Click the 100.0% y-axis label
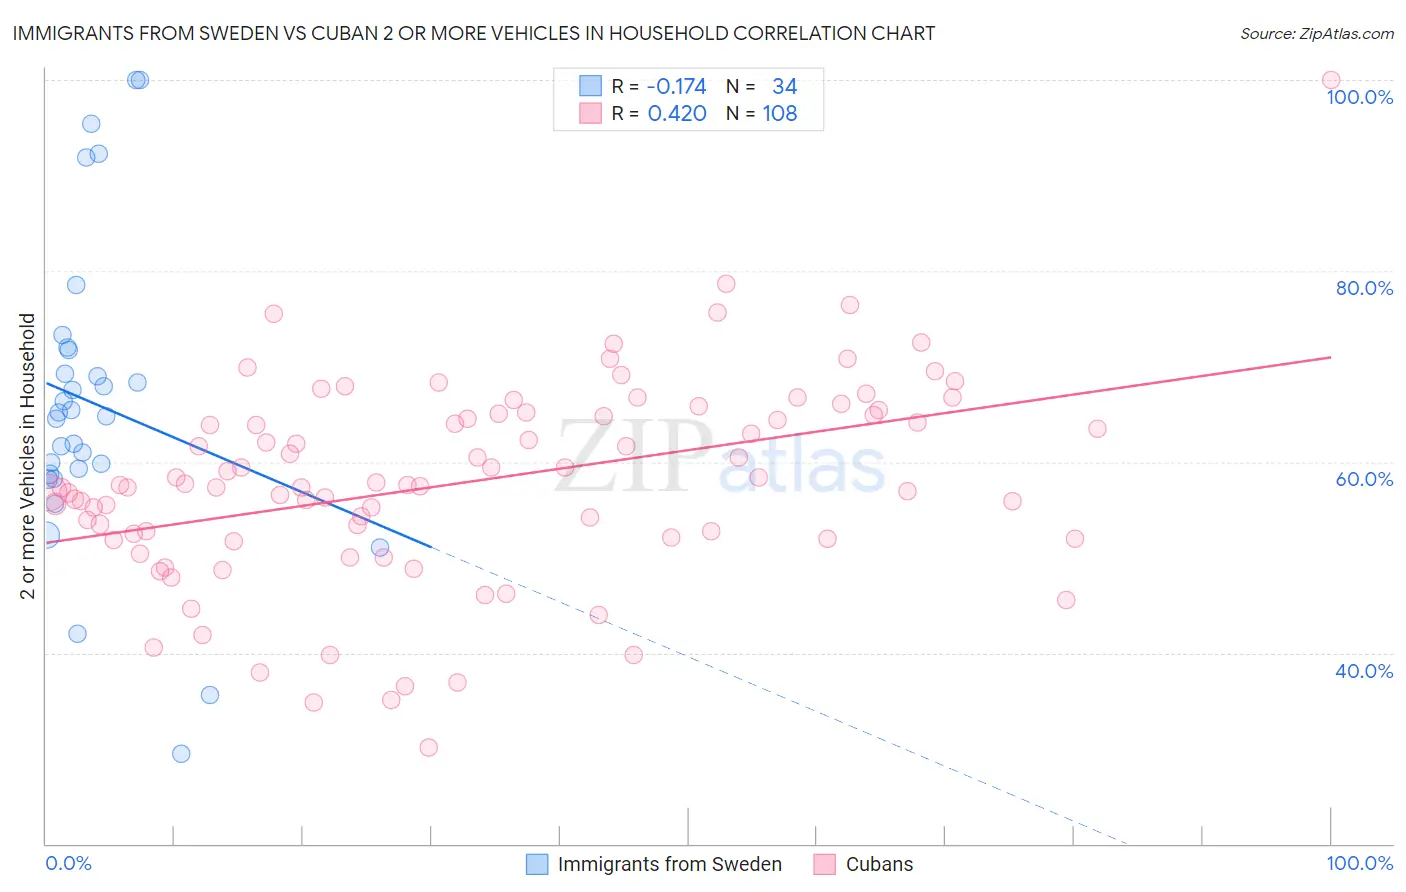The width and height of the screenshot is (1406, 892). [1360, 97]
